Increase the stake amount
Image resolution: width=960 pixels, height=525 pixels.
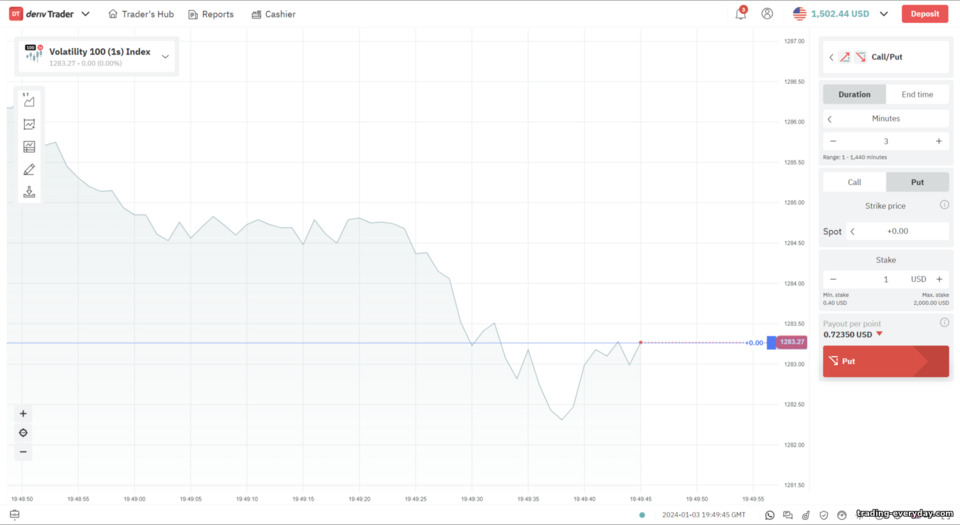tap(939, 279)
